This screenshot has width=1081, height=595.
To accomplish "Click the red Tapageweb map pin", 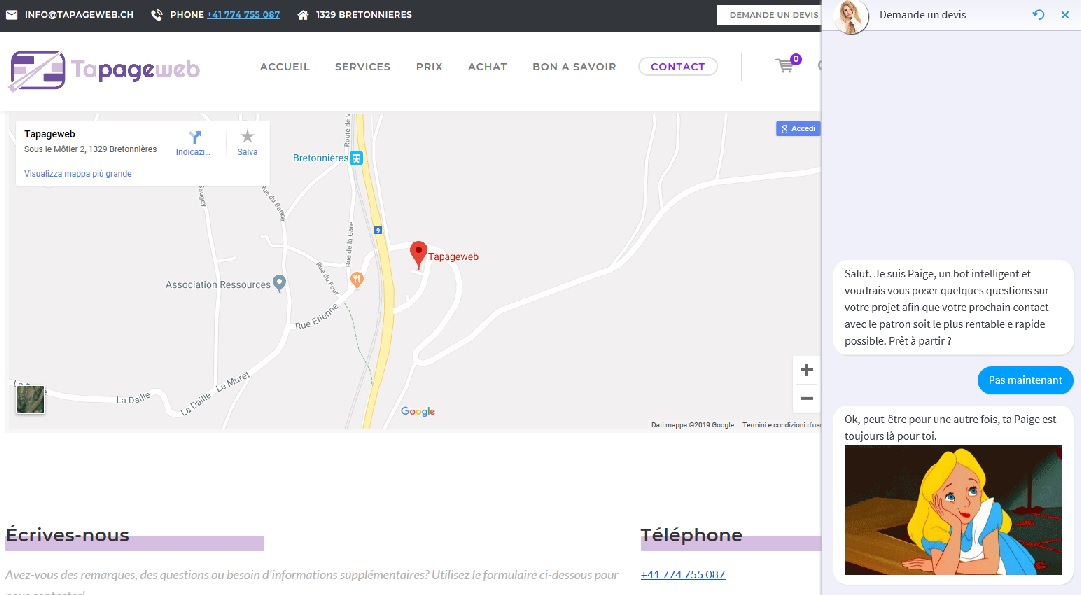I will point(418,255).
